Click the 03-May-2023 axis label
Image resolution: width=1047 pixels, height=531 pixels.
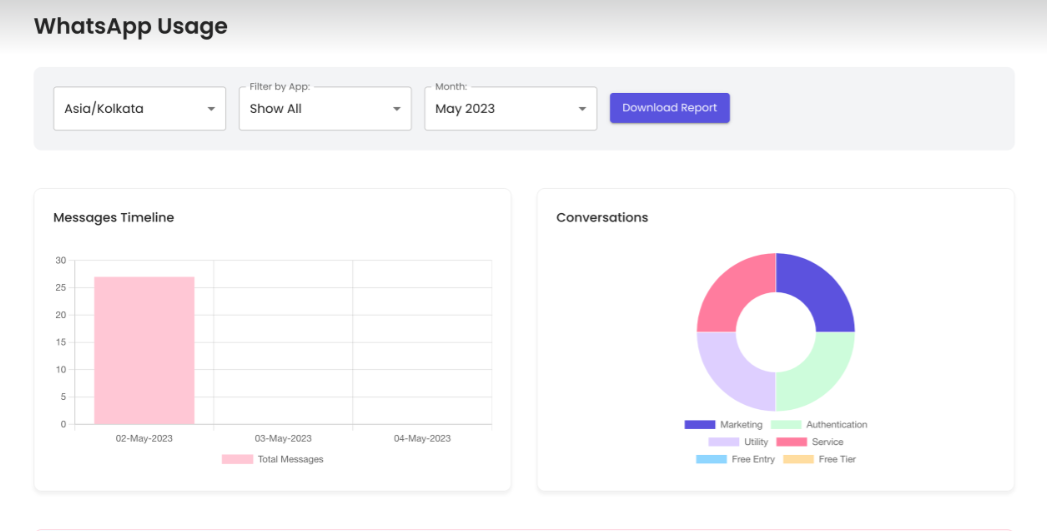[x=283, y=439]
